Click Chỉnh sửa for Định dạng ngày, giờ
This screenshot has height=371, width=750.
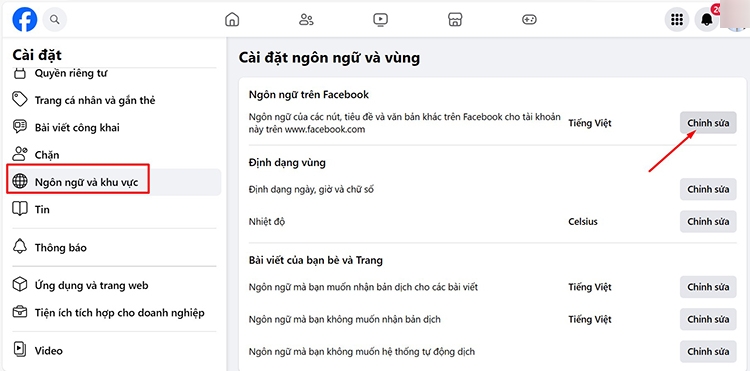(x=708, y=189)
